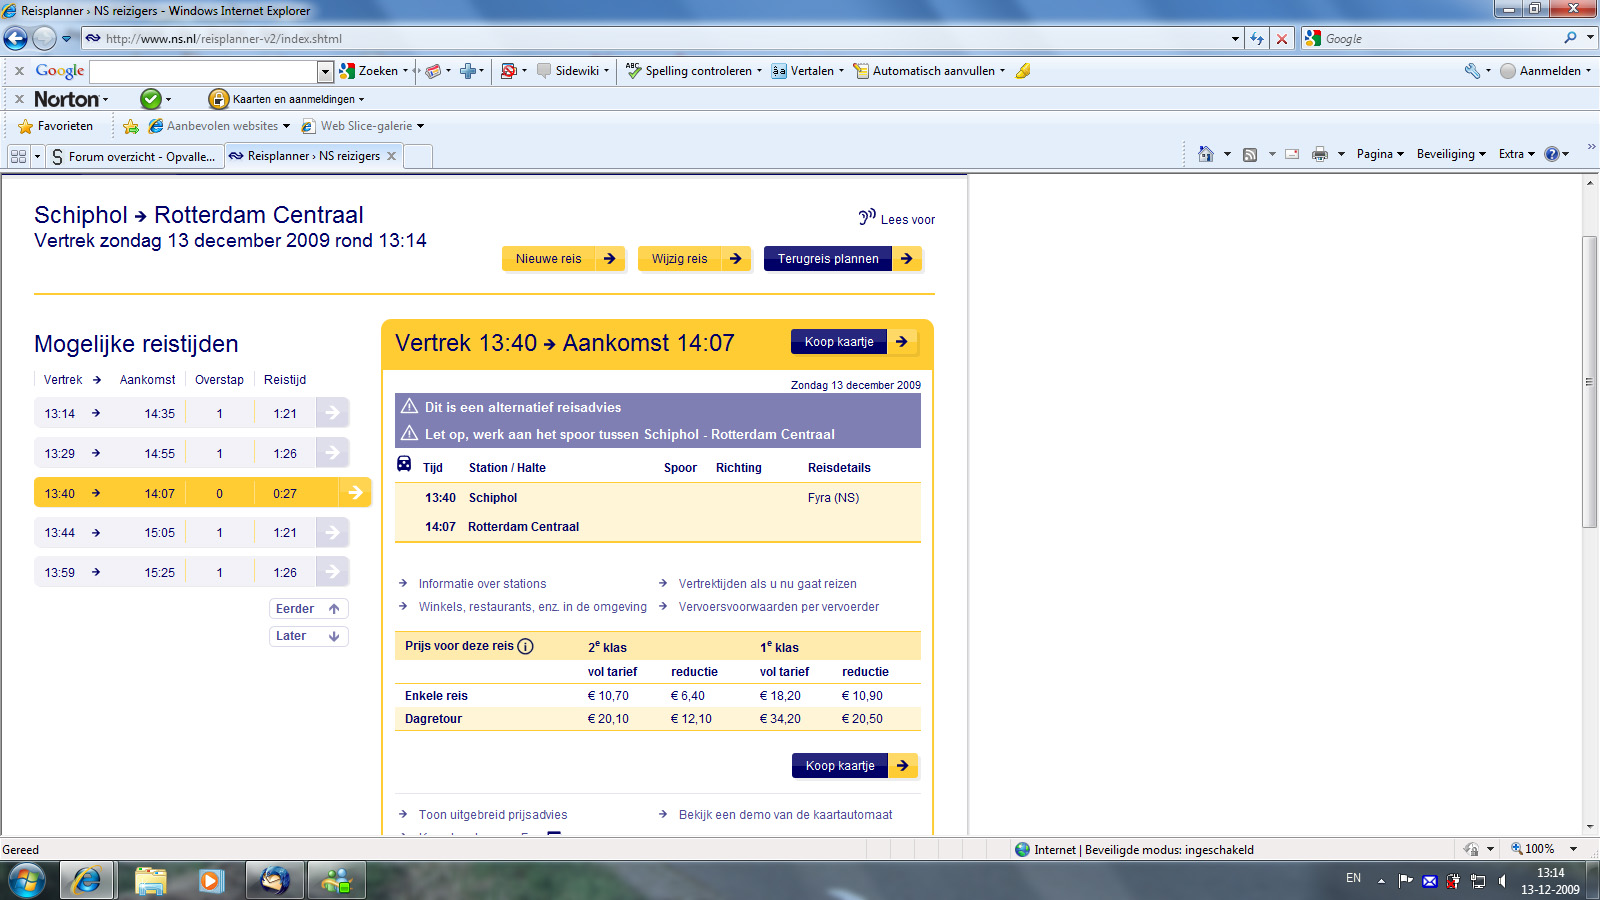Expand Web Slice-galerie dropdown
This screenshot has height=900, width=1600.
[x=420, y=126]
